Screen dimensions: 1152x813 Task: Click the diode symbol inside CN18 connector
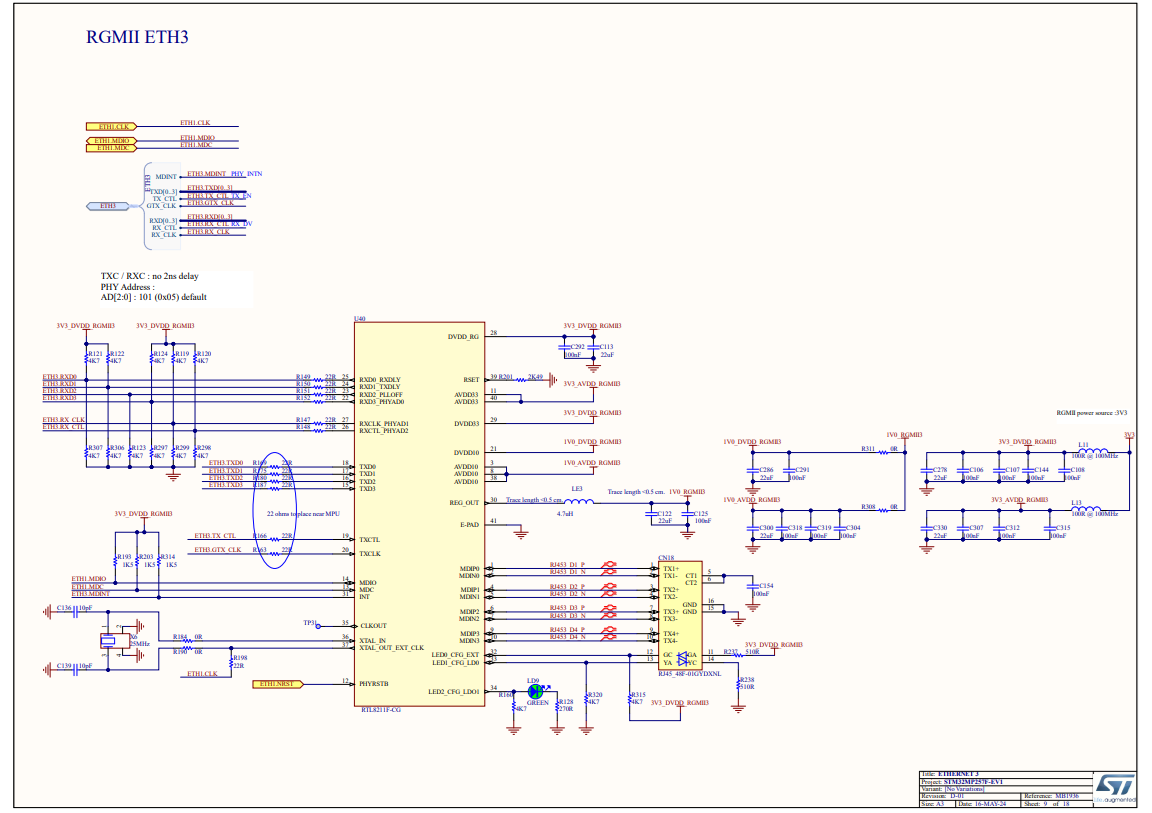click(x=683, y=659)
